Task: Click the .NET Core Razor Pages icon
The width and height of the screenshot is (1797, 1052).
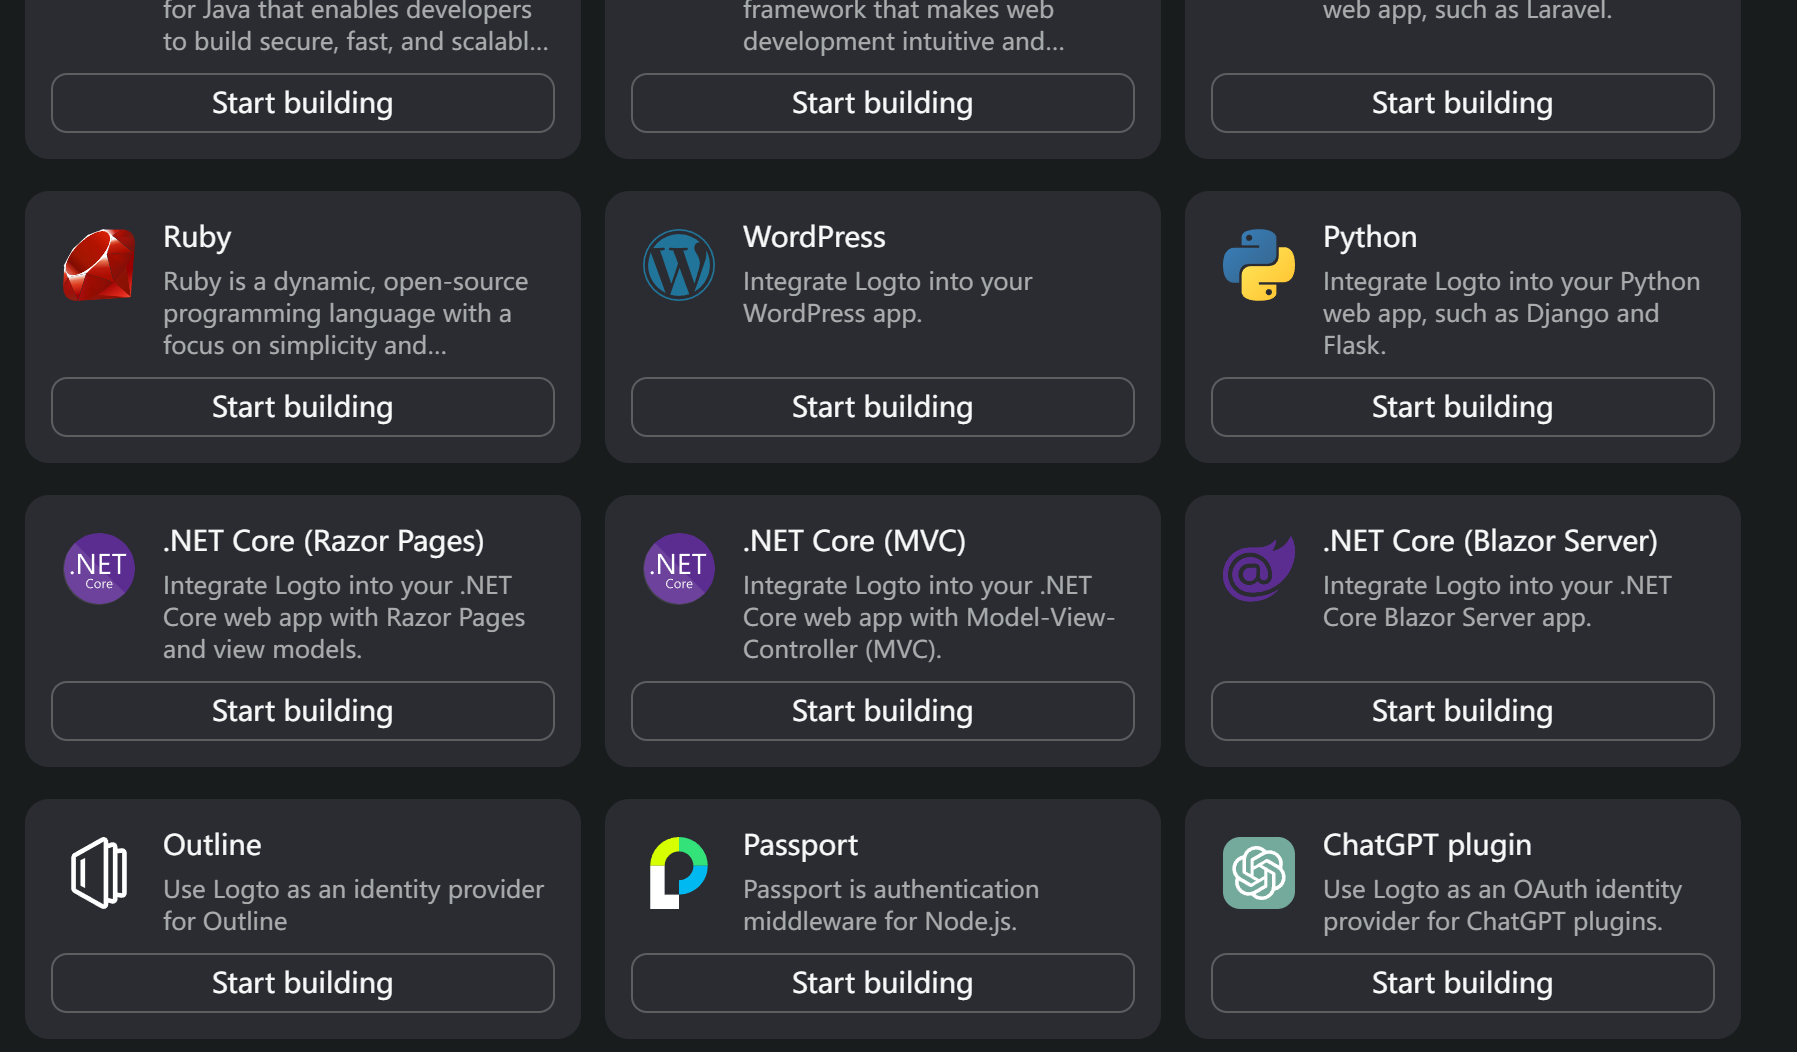Action: 99,569
